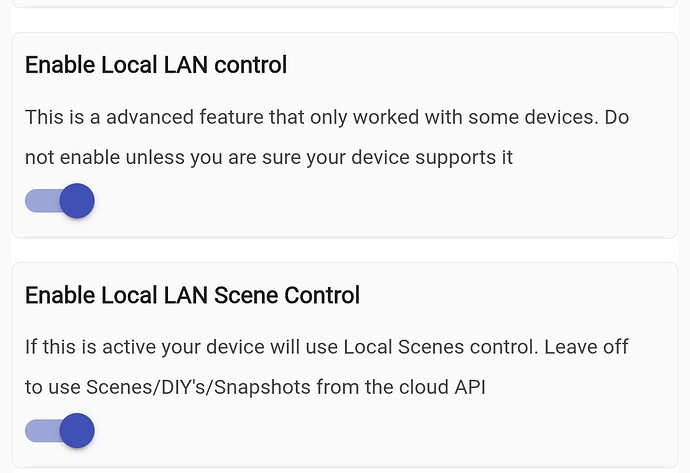Click the "not enable unless you are sure" line
Screen dimensions: 690x473
click(x=268, y=157)
